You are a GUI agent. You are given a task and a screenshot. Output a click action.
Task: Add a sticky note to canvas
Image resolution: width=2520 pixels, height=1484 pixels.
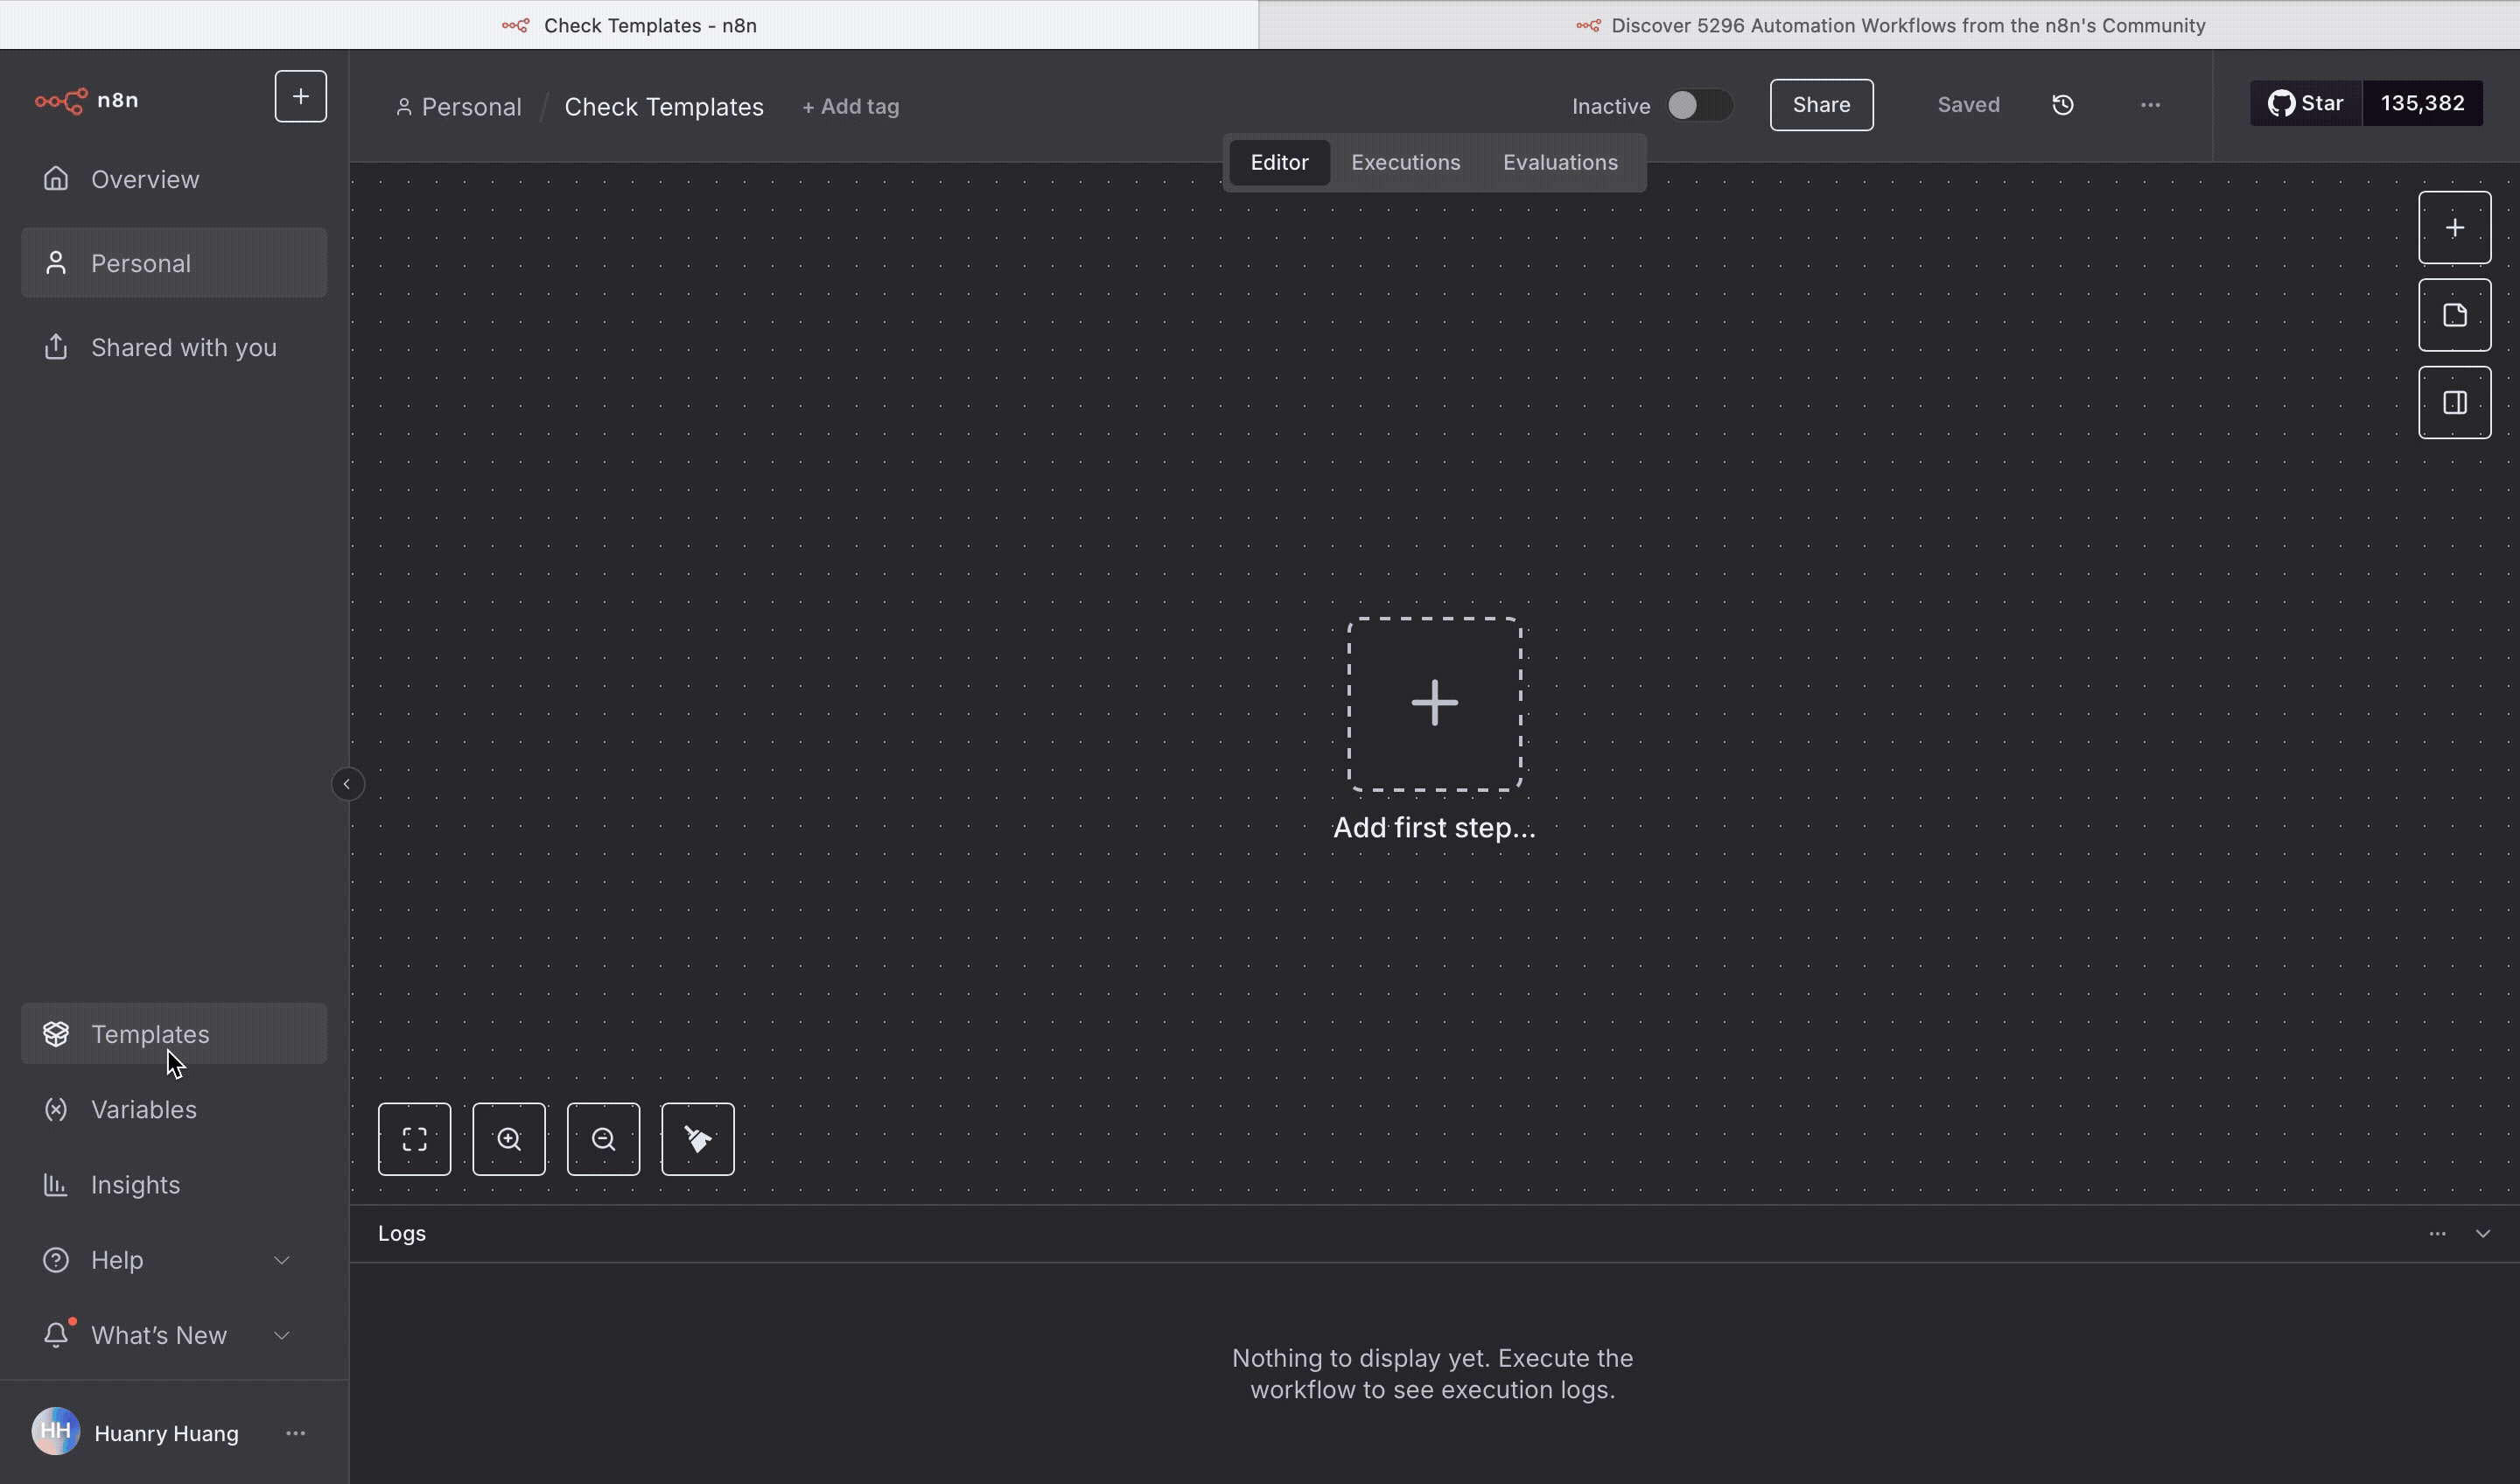pyautogui.click(x=2454, y=315)
